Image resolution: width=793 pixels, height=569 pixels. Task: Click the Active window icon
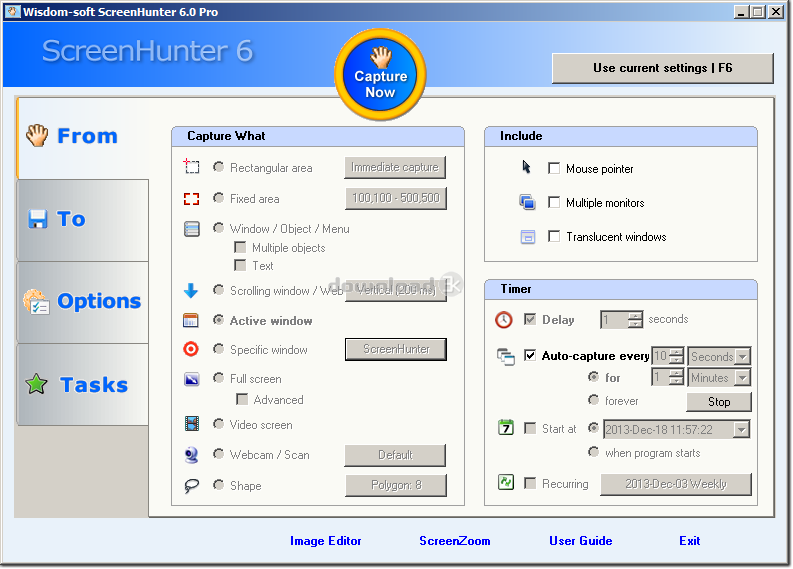click(x=191, y=320)
